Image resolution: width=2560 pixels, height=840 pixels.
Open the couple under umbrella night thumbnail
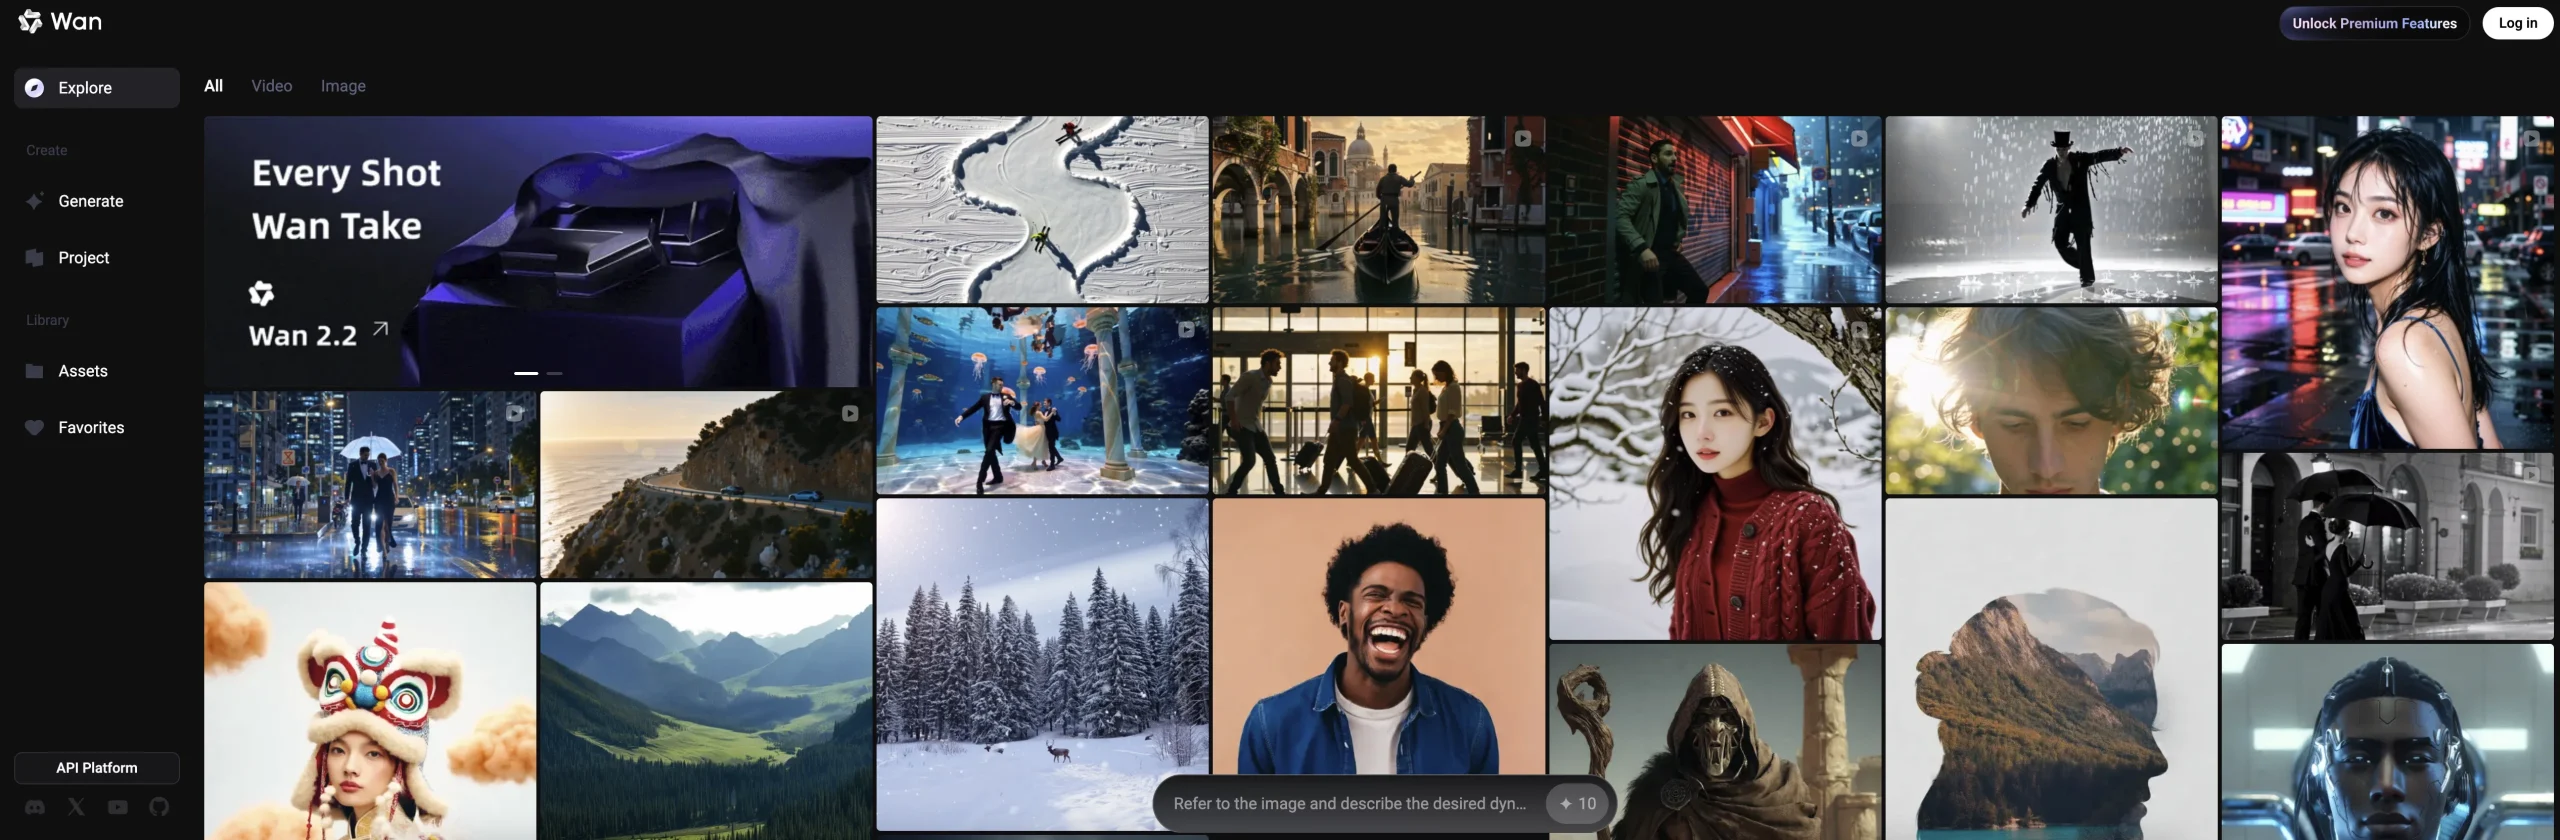click(370, 485)
